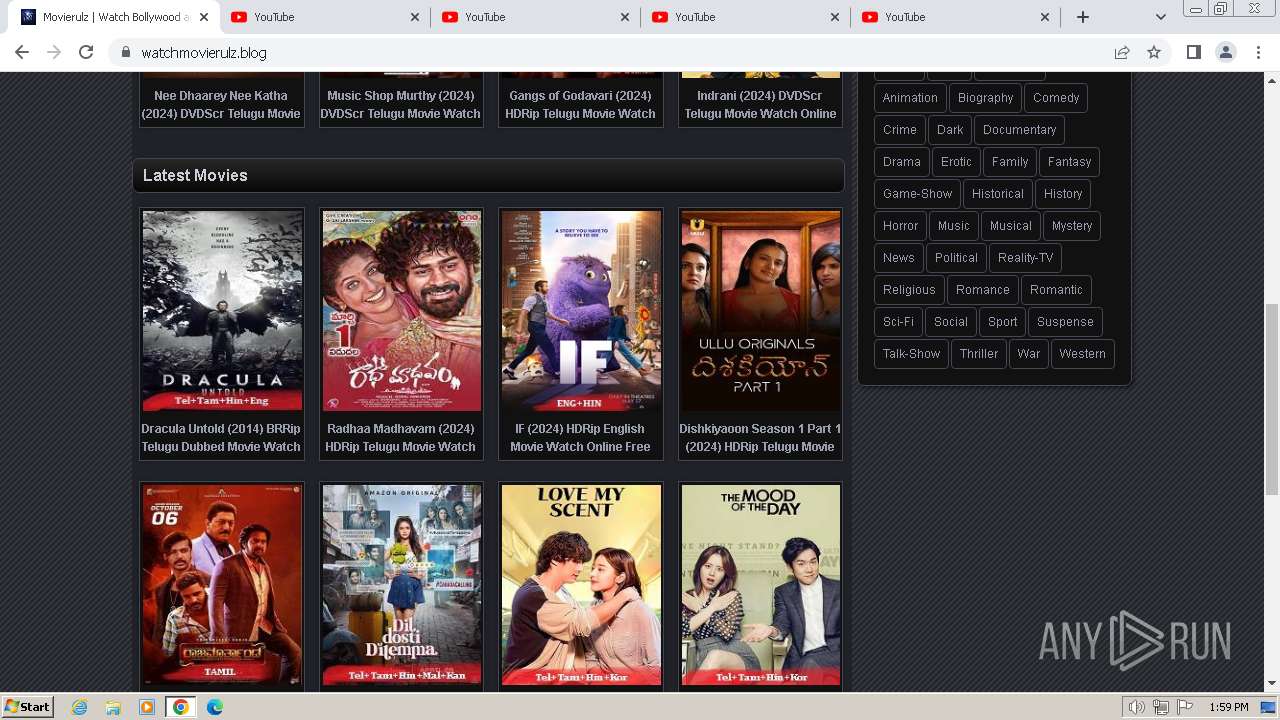Click Chrome icon in taskbar
The height and width of the screenshot is (720, 1280).
coord(180,707)
